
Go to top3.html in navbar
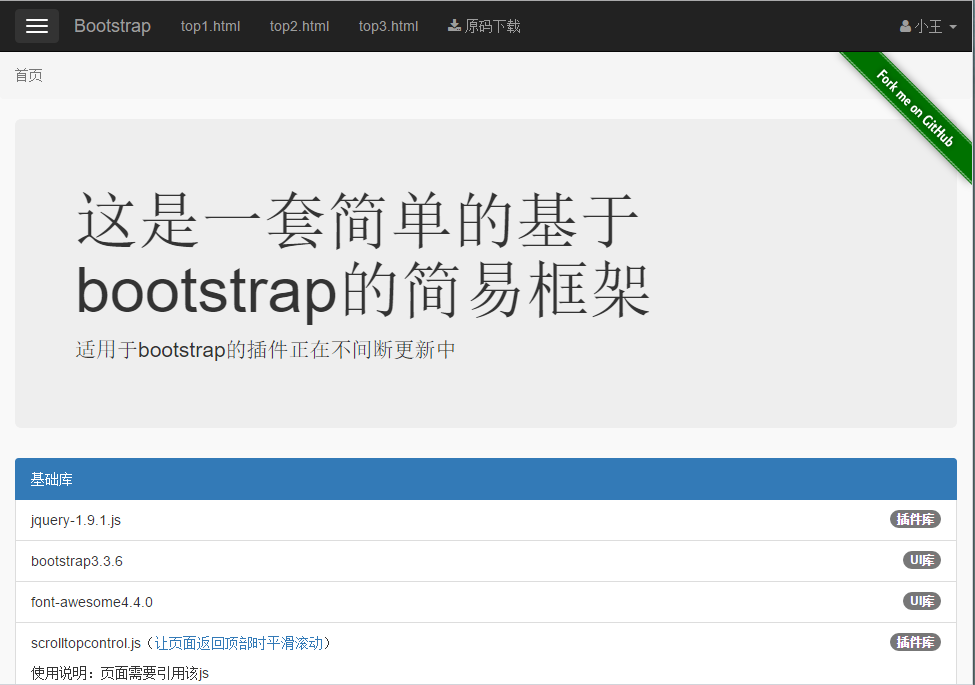pos(388,26)
